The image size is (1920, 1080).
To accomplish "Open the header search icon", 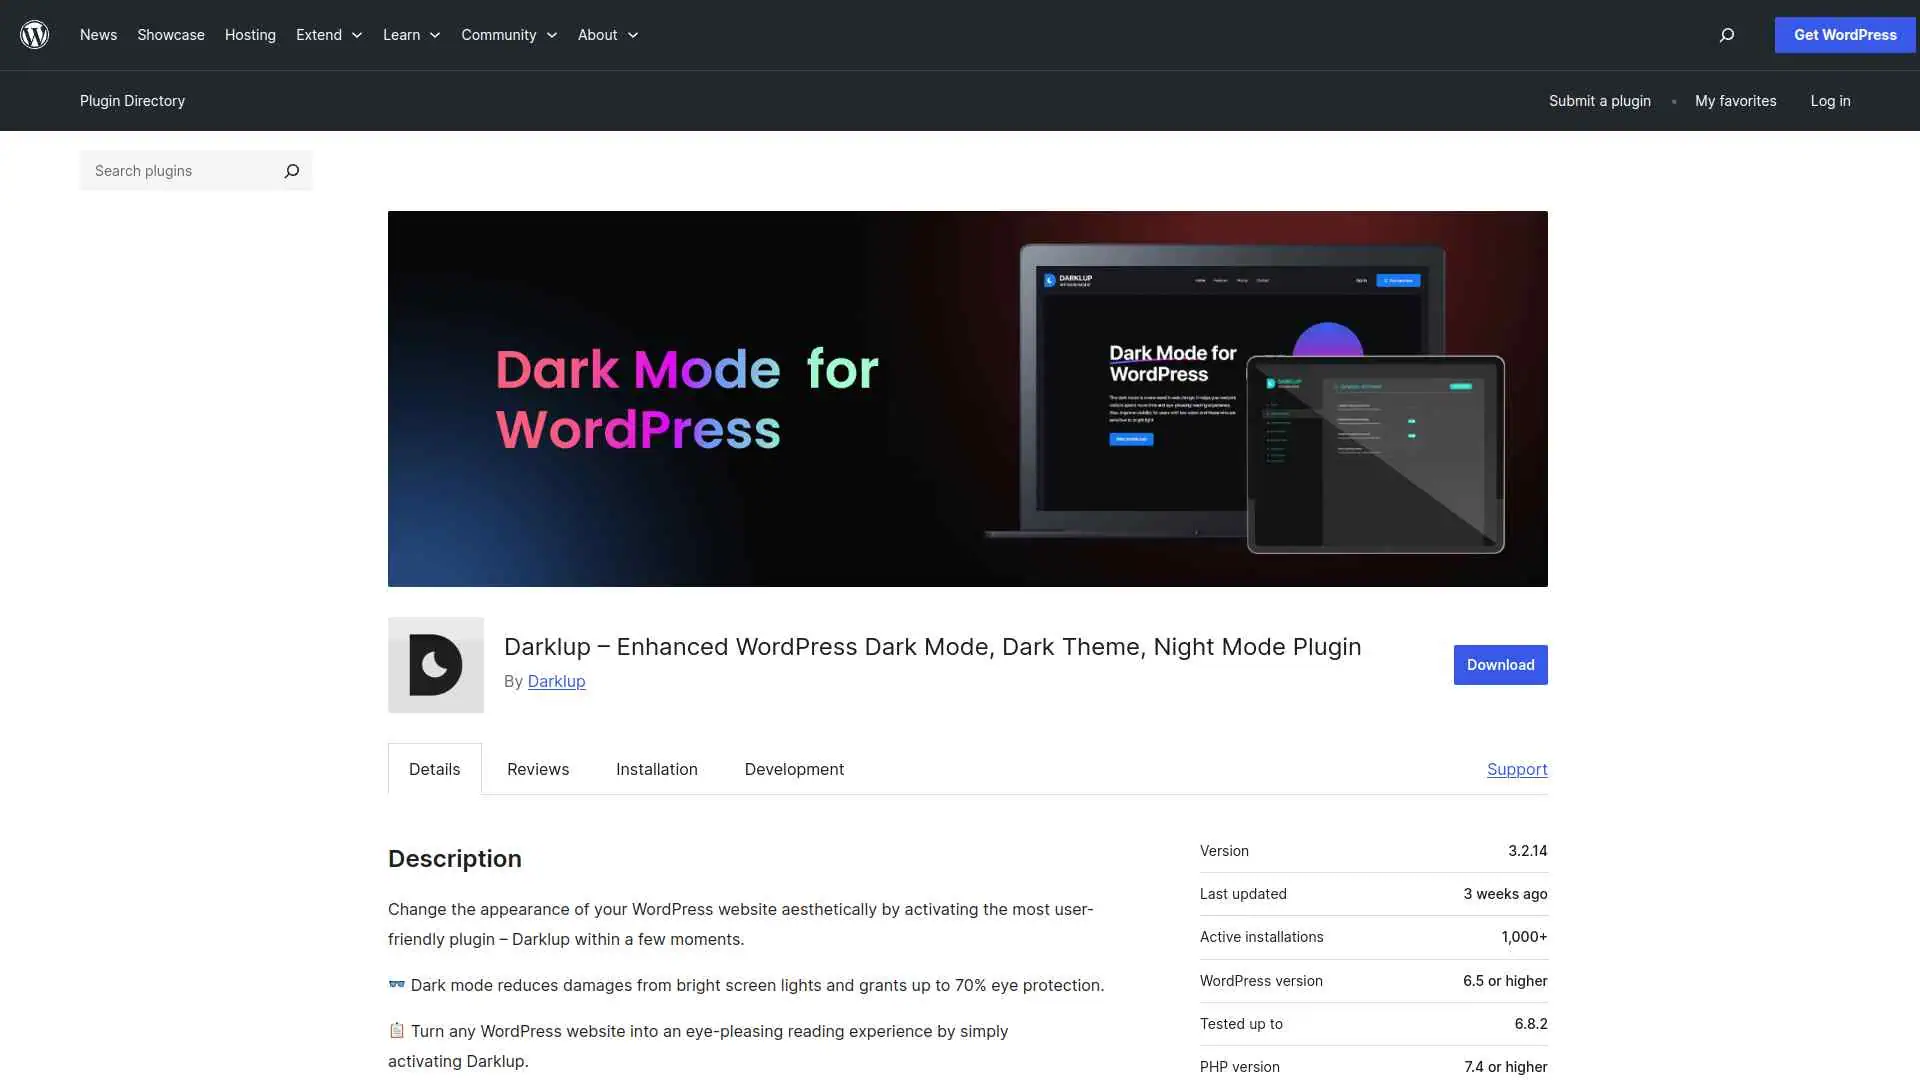I will click(1725, 35).
